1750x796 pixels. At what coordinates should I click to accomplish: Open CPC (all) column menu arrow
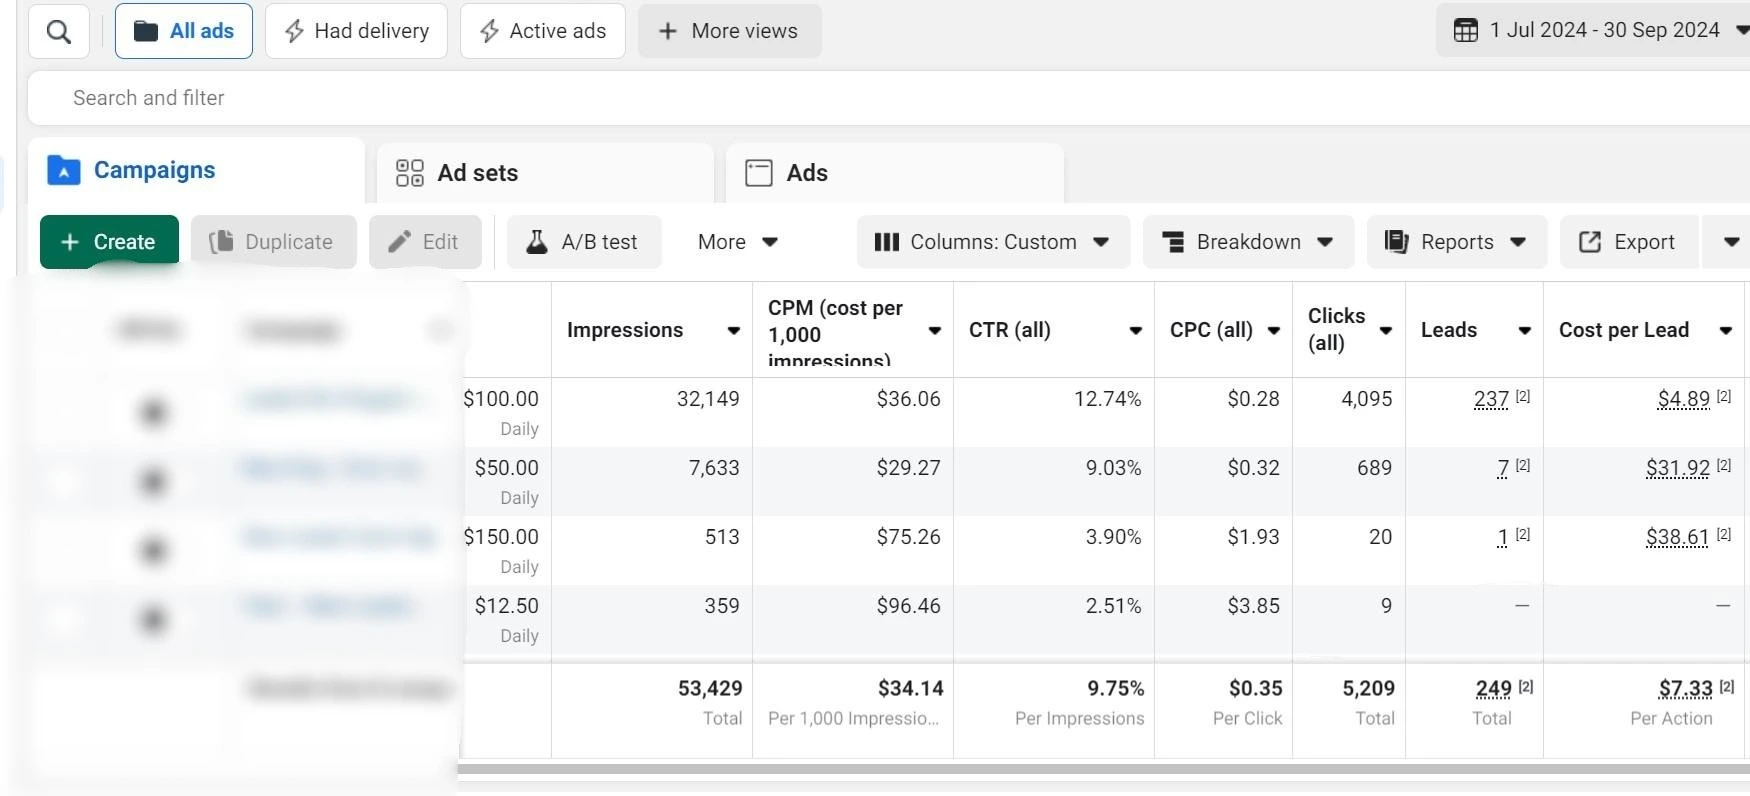click(x=1273, y=331)
